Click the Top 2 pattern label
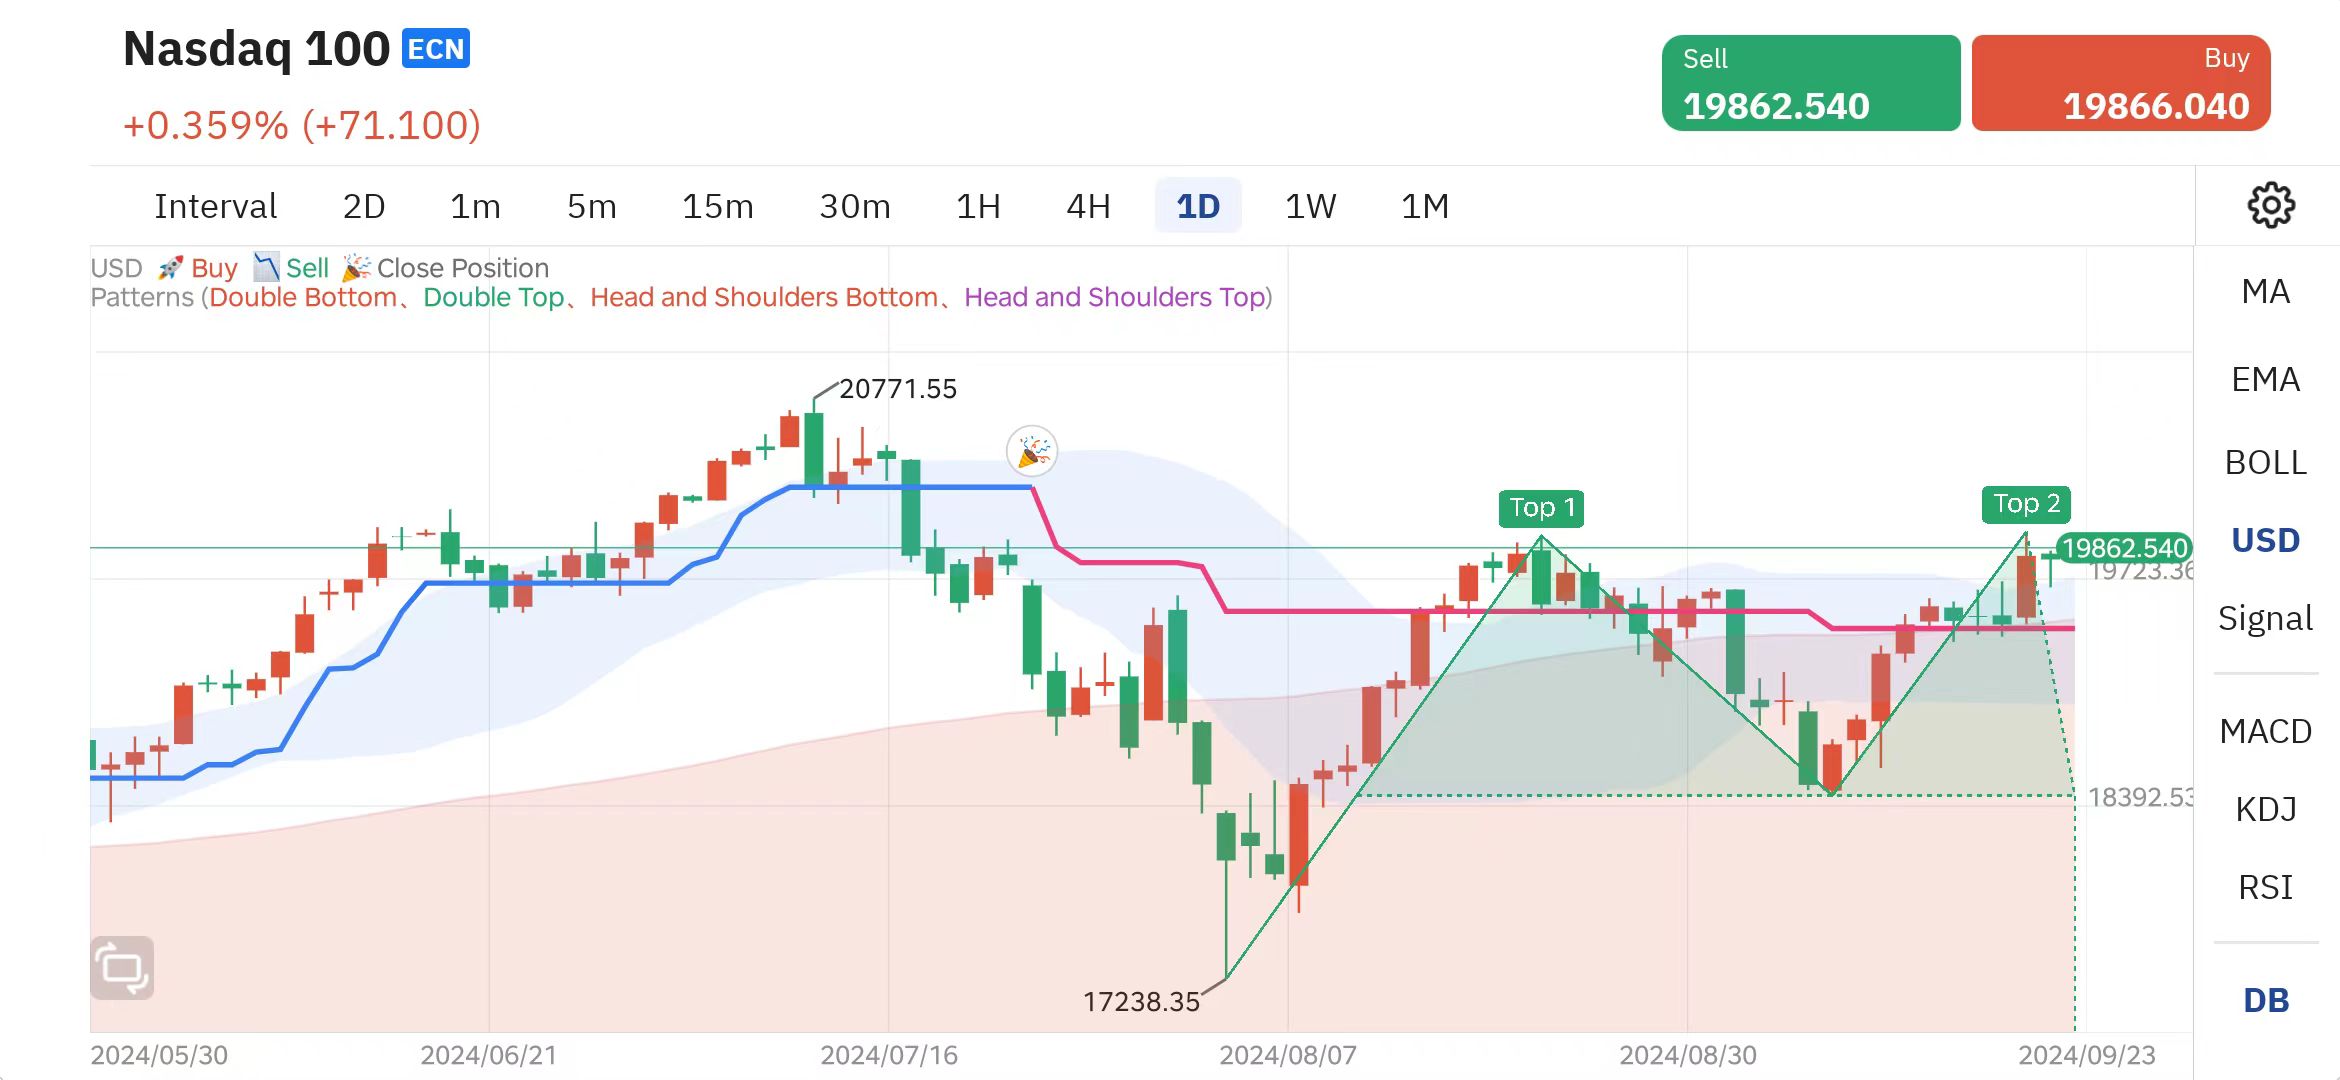 (2026, 504)
